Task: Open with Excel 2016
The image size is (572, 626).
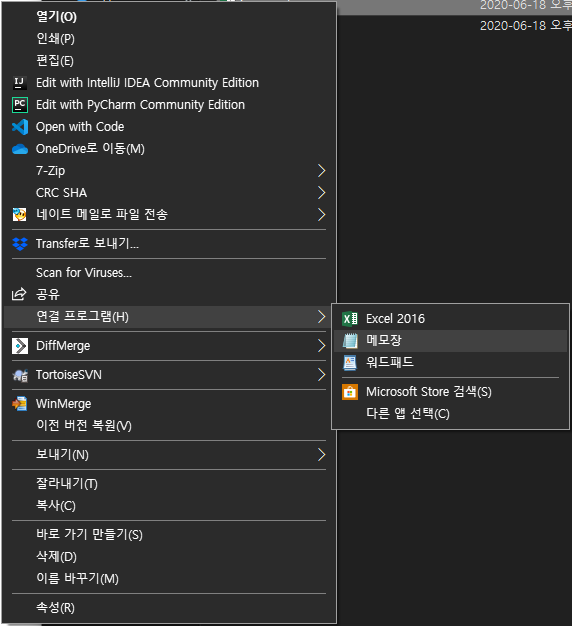Action: [450, 319]
